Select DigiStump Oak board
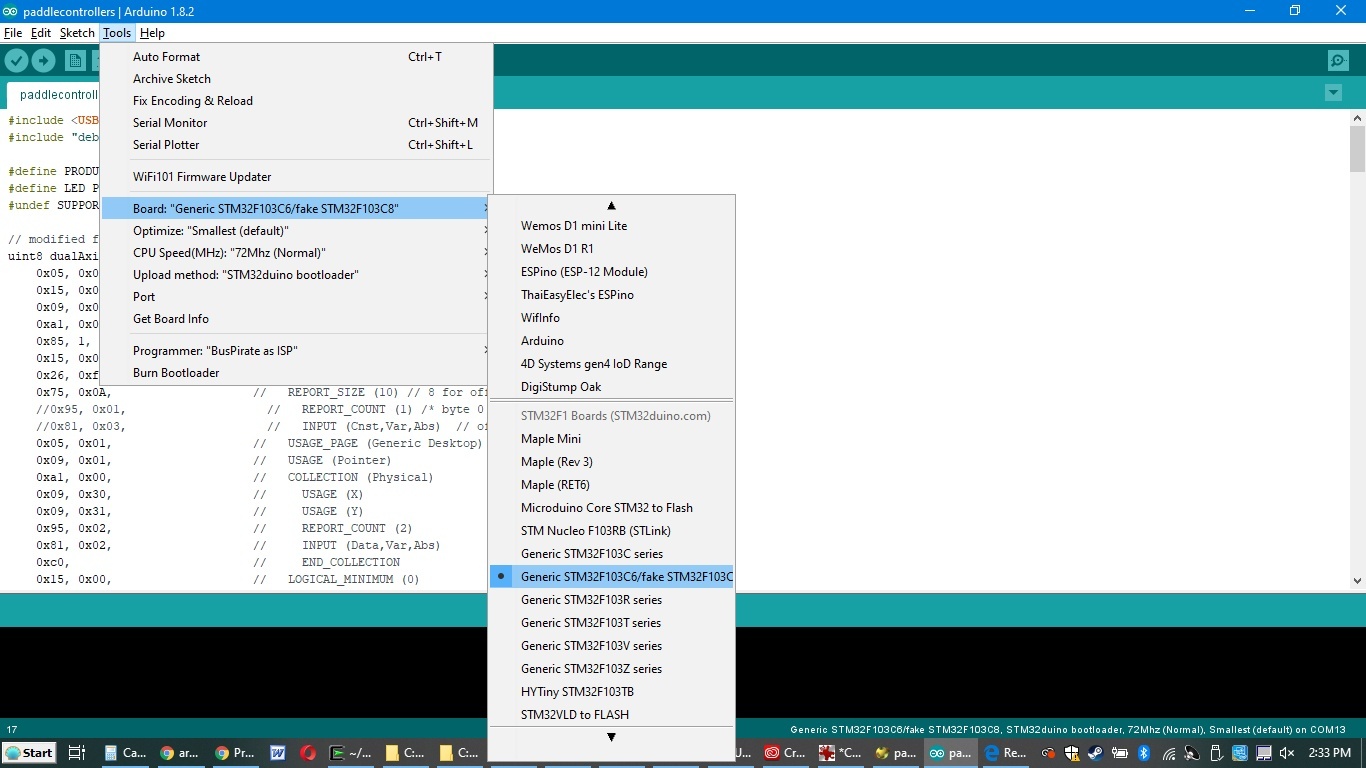Viewport: 1366px width, 768px height. pos(611,387)
